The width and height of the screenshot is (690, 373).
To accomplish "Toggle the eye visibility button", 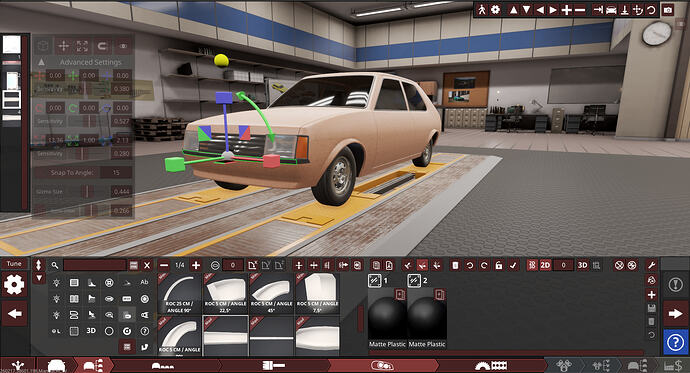I will (123, 46).
